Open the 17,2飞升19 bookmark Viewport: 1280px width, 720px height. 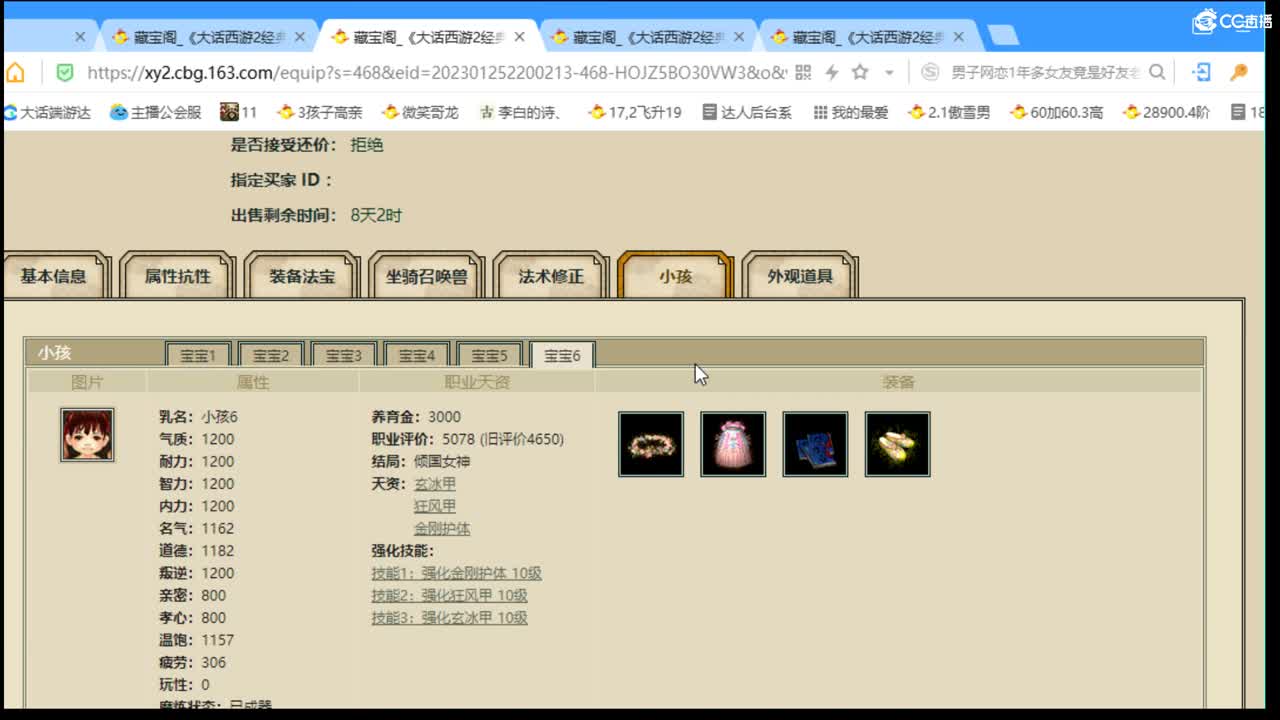point(635,112)
